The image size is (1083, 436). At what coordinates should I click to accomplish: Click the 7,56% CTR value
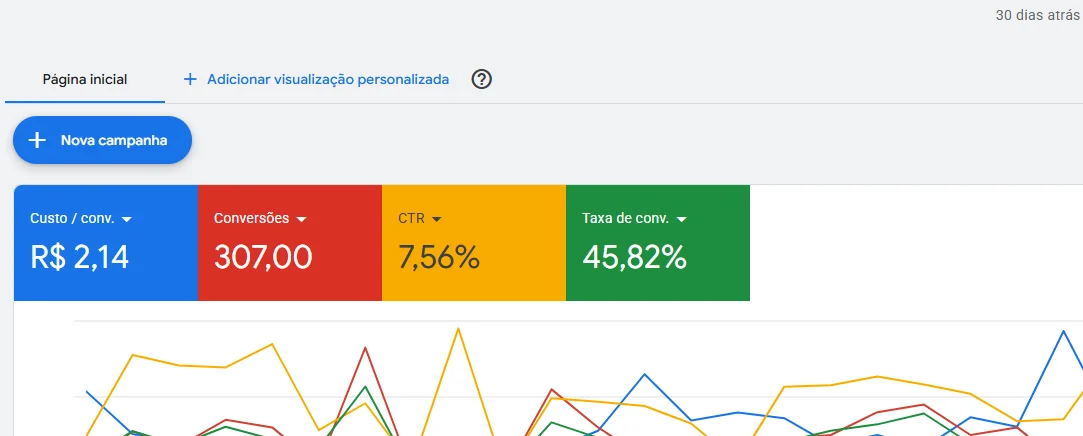coord(439,257)
